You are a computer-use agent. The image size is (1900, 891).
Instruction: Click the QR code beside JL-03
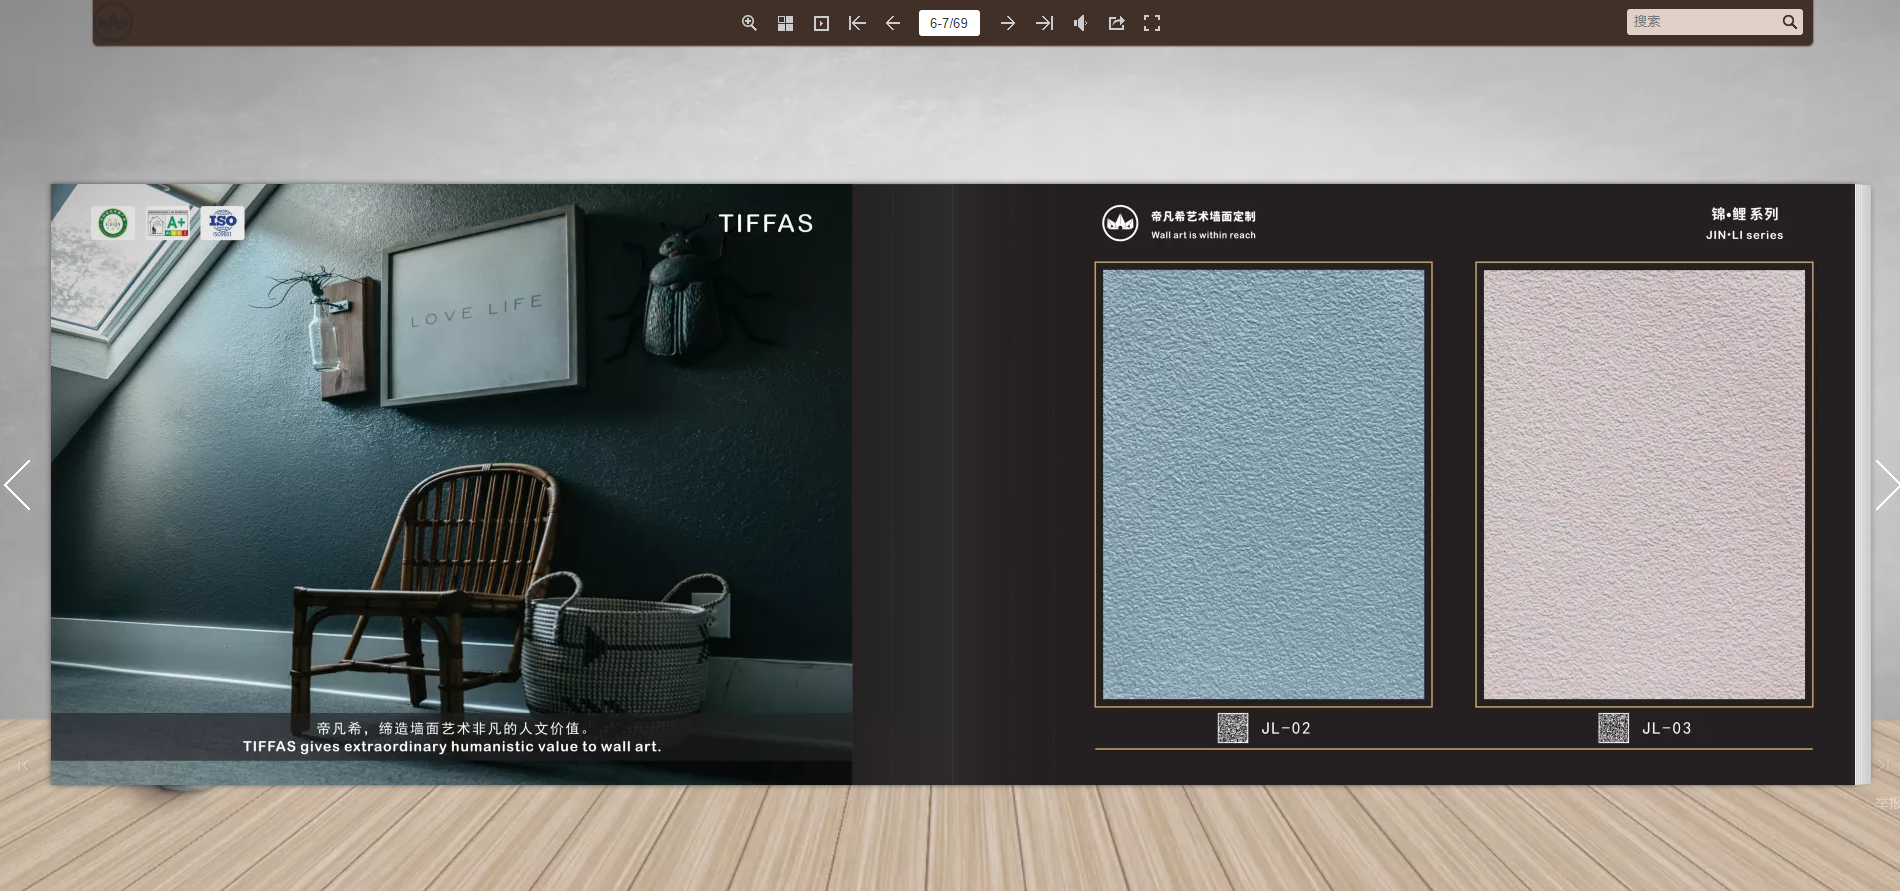(x=1614, y=728)
